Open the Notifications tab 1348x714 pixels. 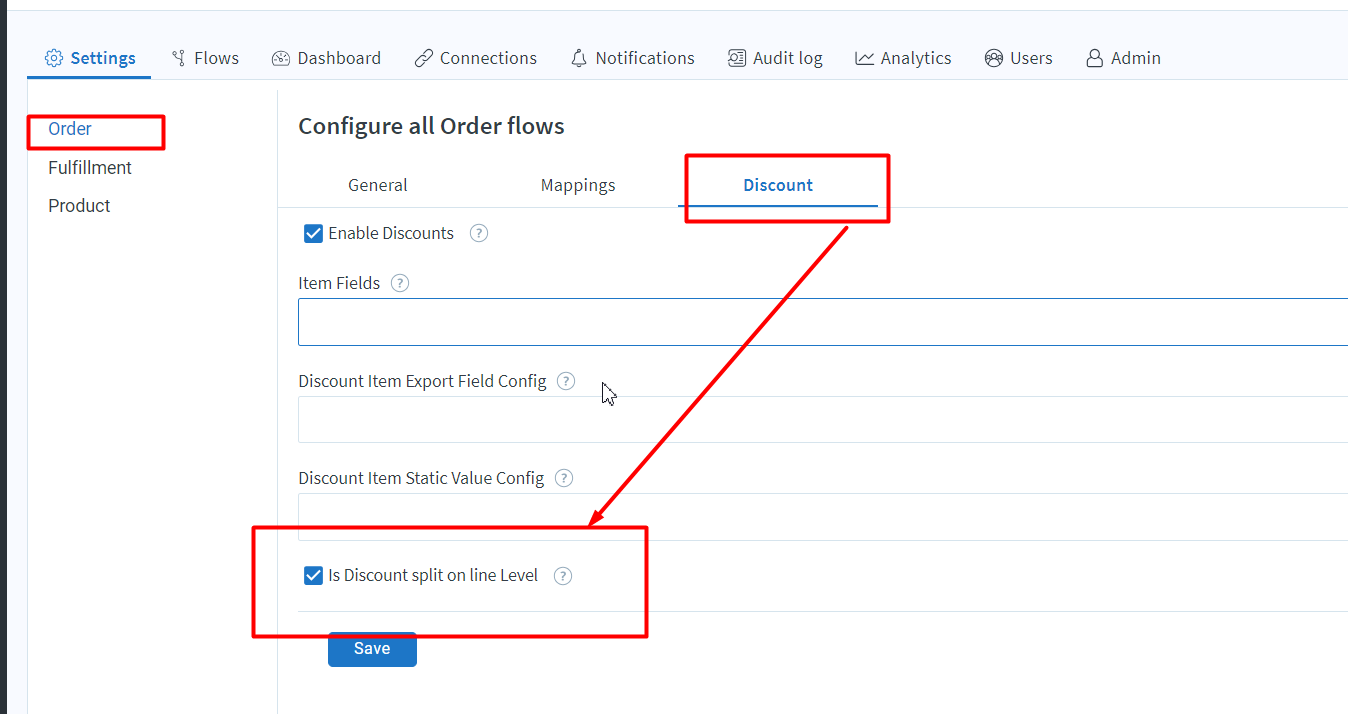click(632, 58)
